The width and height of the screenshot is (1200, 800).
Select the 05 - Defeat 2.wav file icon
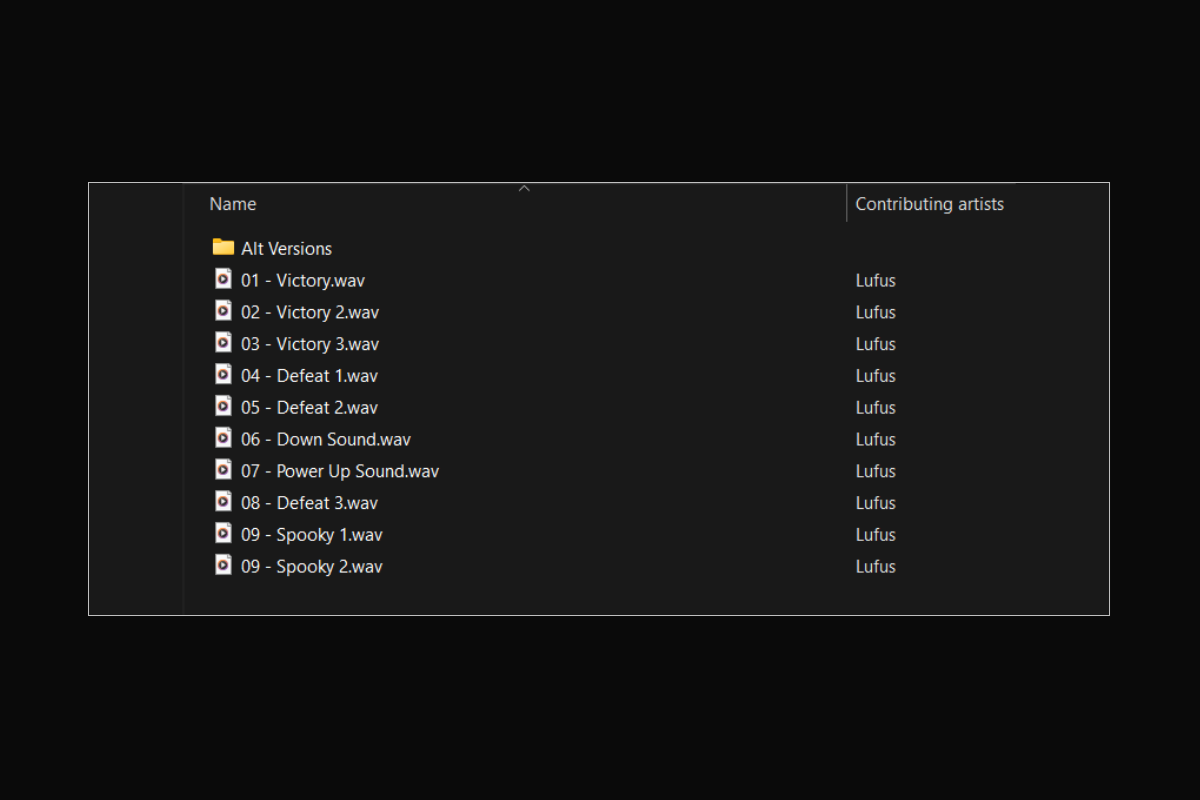tap(223, 406)
